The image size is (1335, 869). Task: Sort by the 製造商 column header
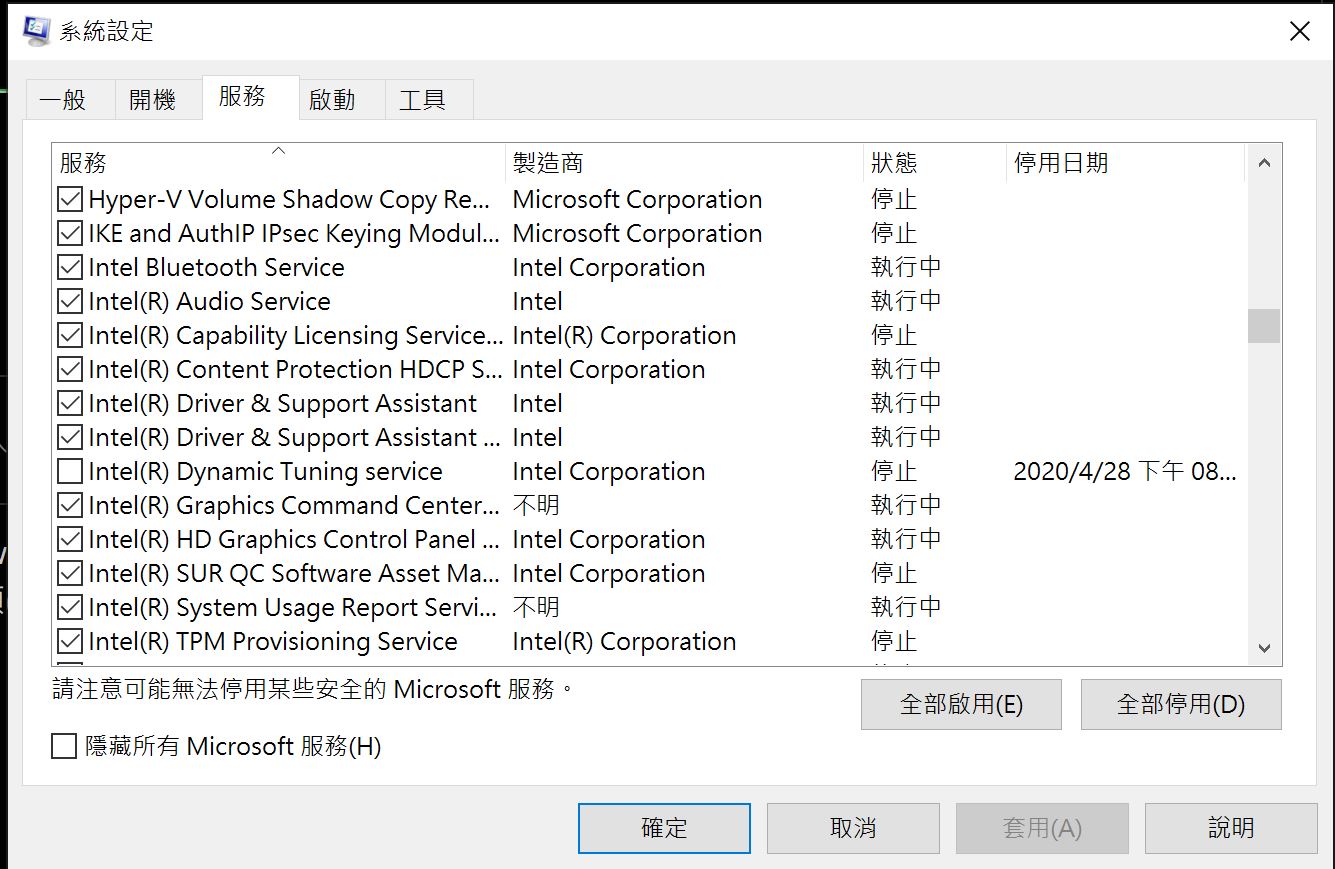coord(684,163)
